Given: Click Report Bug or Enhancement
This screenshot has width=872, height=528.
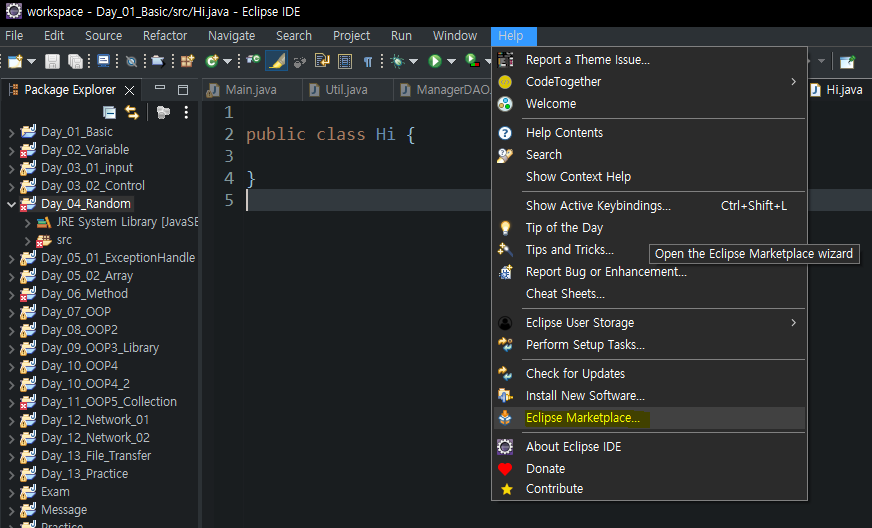Looking at the screenshot, I should point(649,272).
